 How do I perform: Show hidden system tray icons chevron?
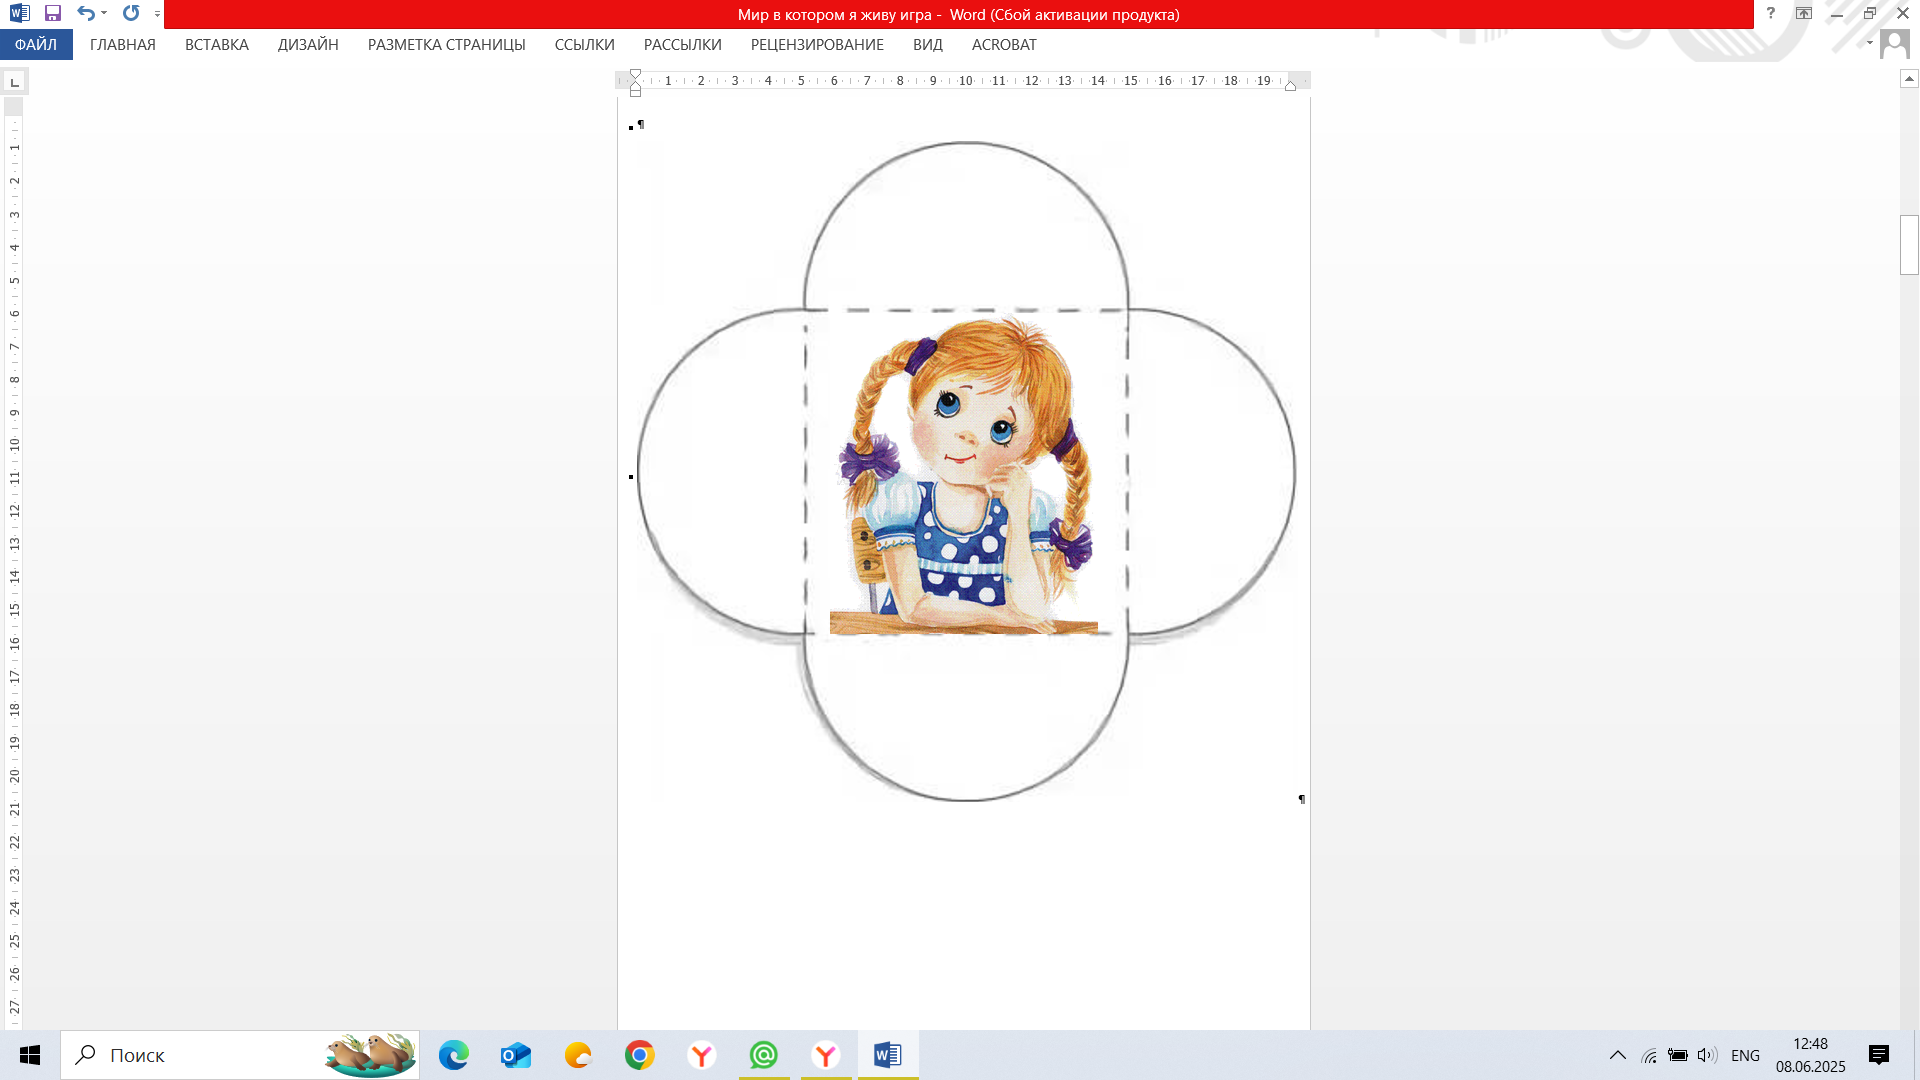tap(1617, 1055)
